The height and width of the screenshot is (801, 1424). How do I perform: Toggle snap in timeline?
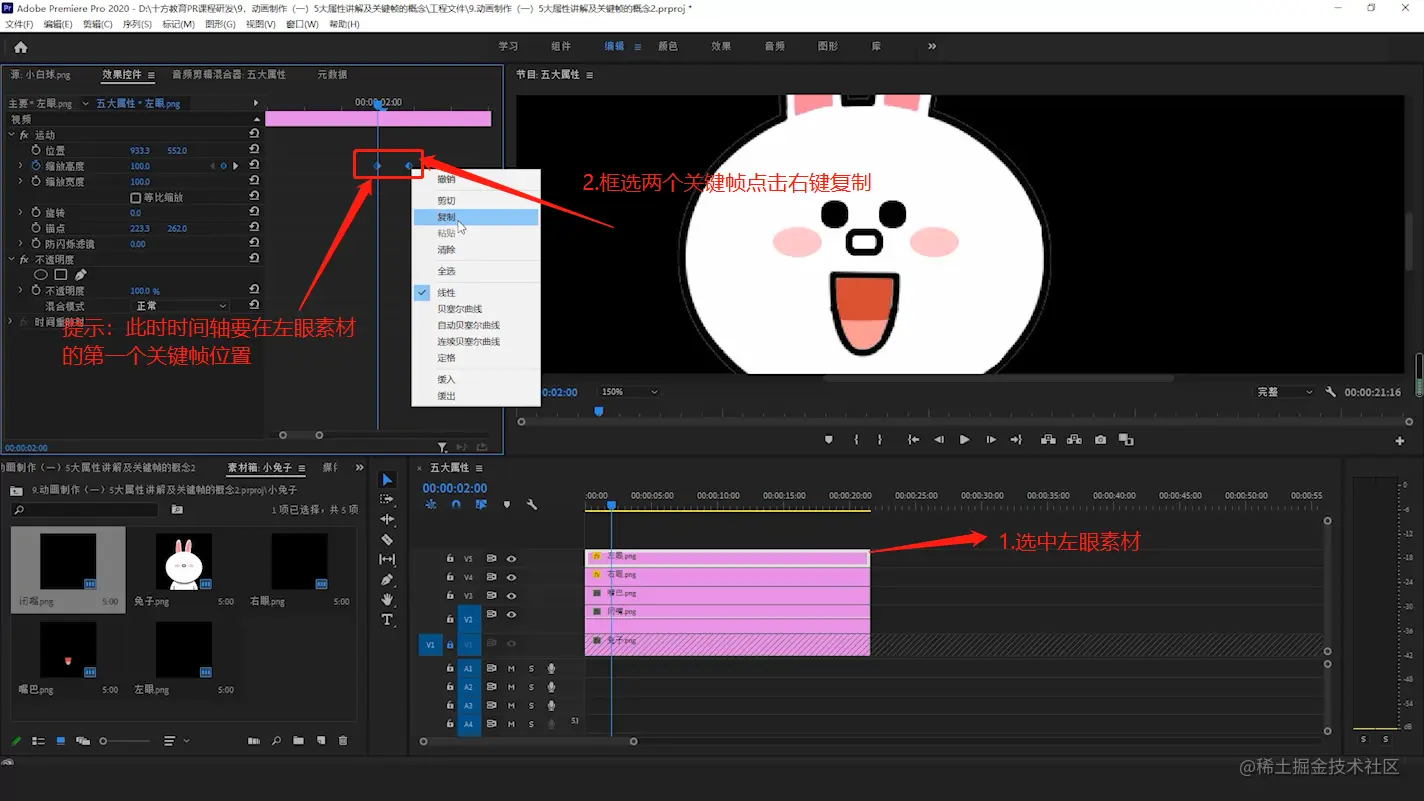[456, 505]
